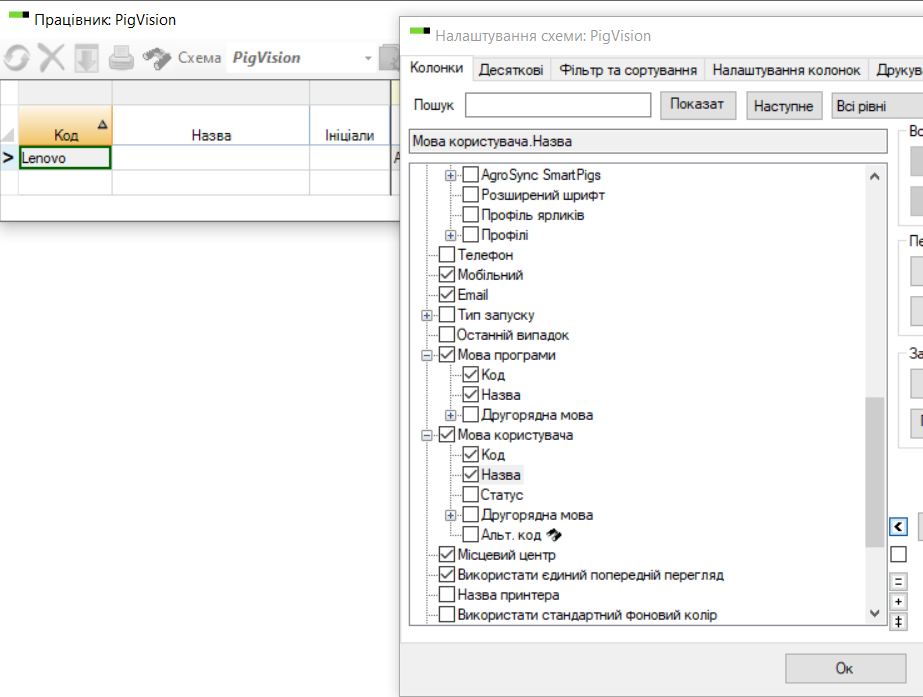The image size is (923, 697).
Task: Select Код under Мова користувача
Action: (493, 454)
